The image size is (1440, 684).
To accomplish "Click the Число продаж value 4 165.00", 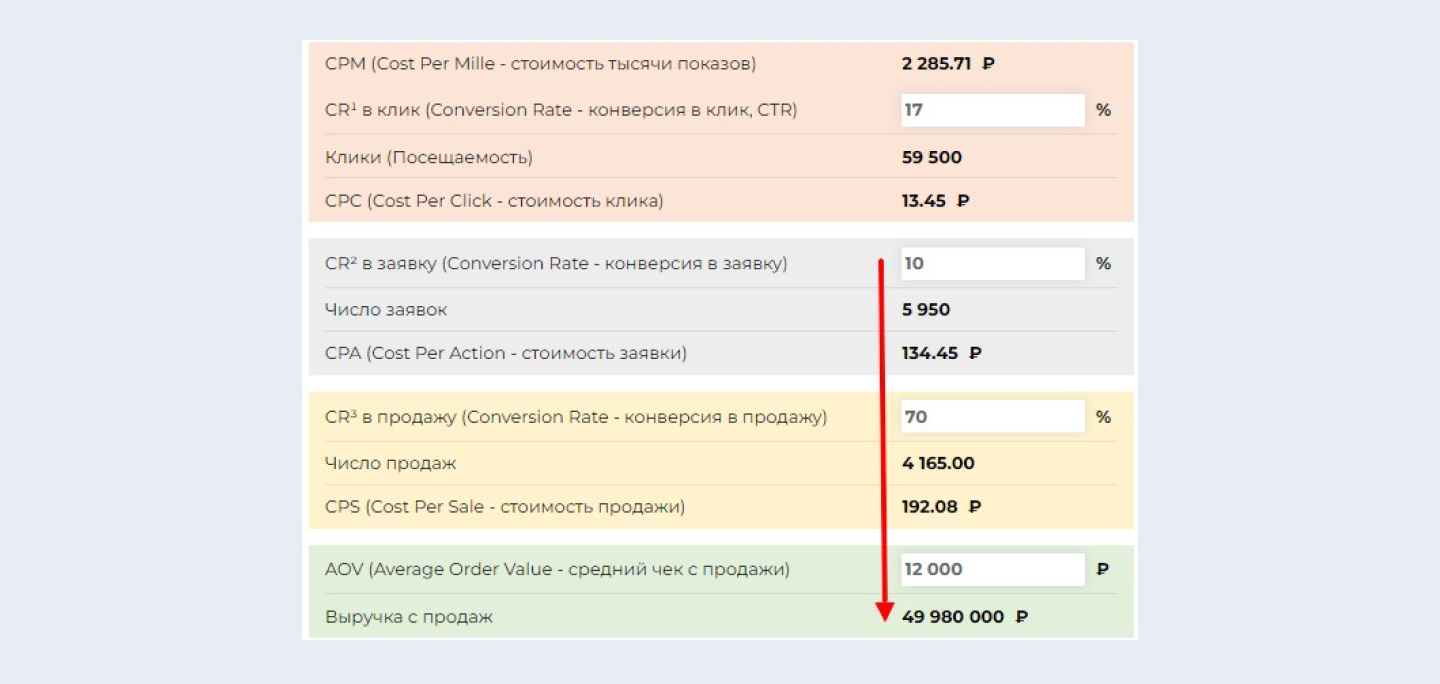I will click(937, 463).
